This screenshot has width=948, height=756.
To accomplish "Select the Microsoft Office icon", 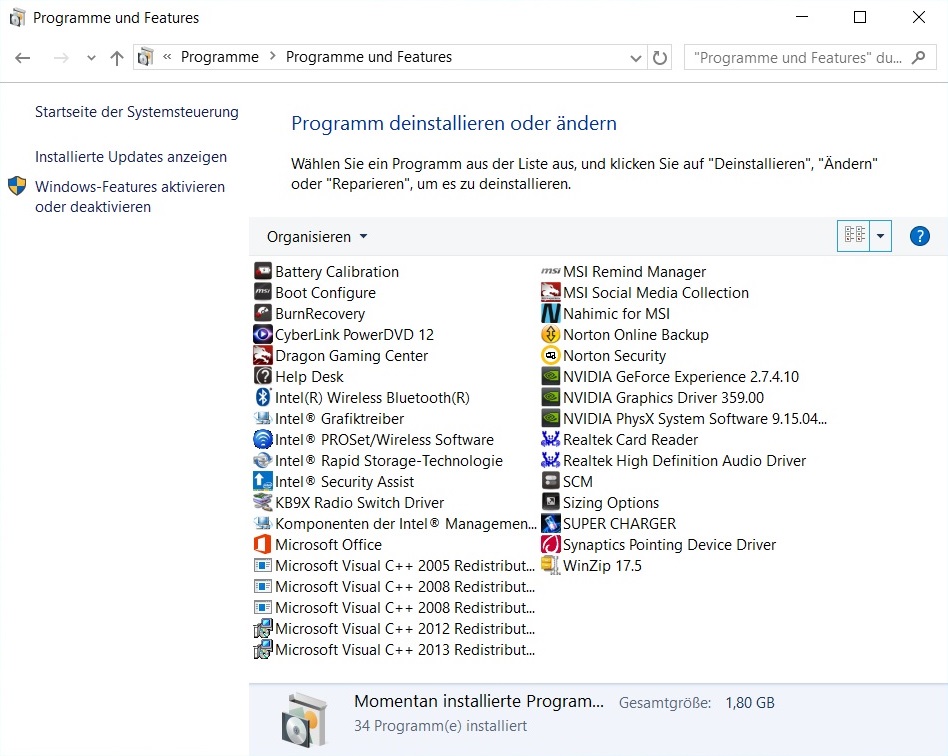I will tap(262, 544).
